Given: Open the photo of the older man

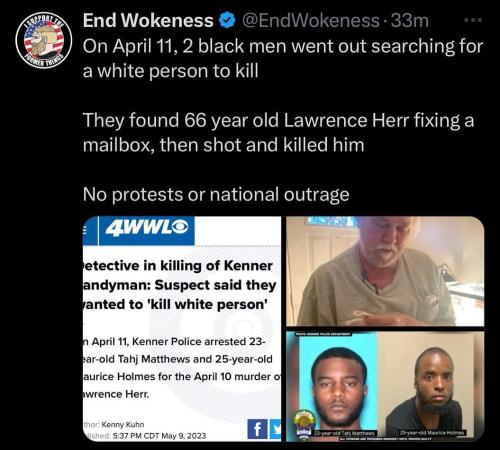Looking at the screenshot, I should 385,271.
